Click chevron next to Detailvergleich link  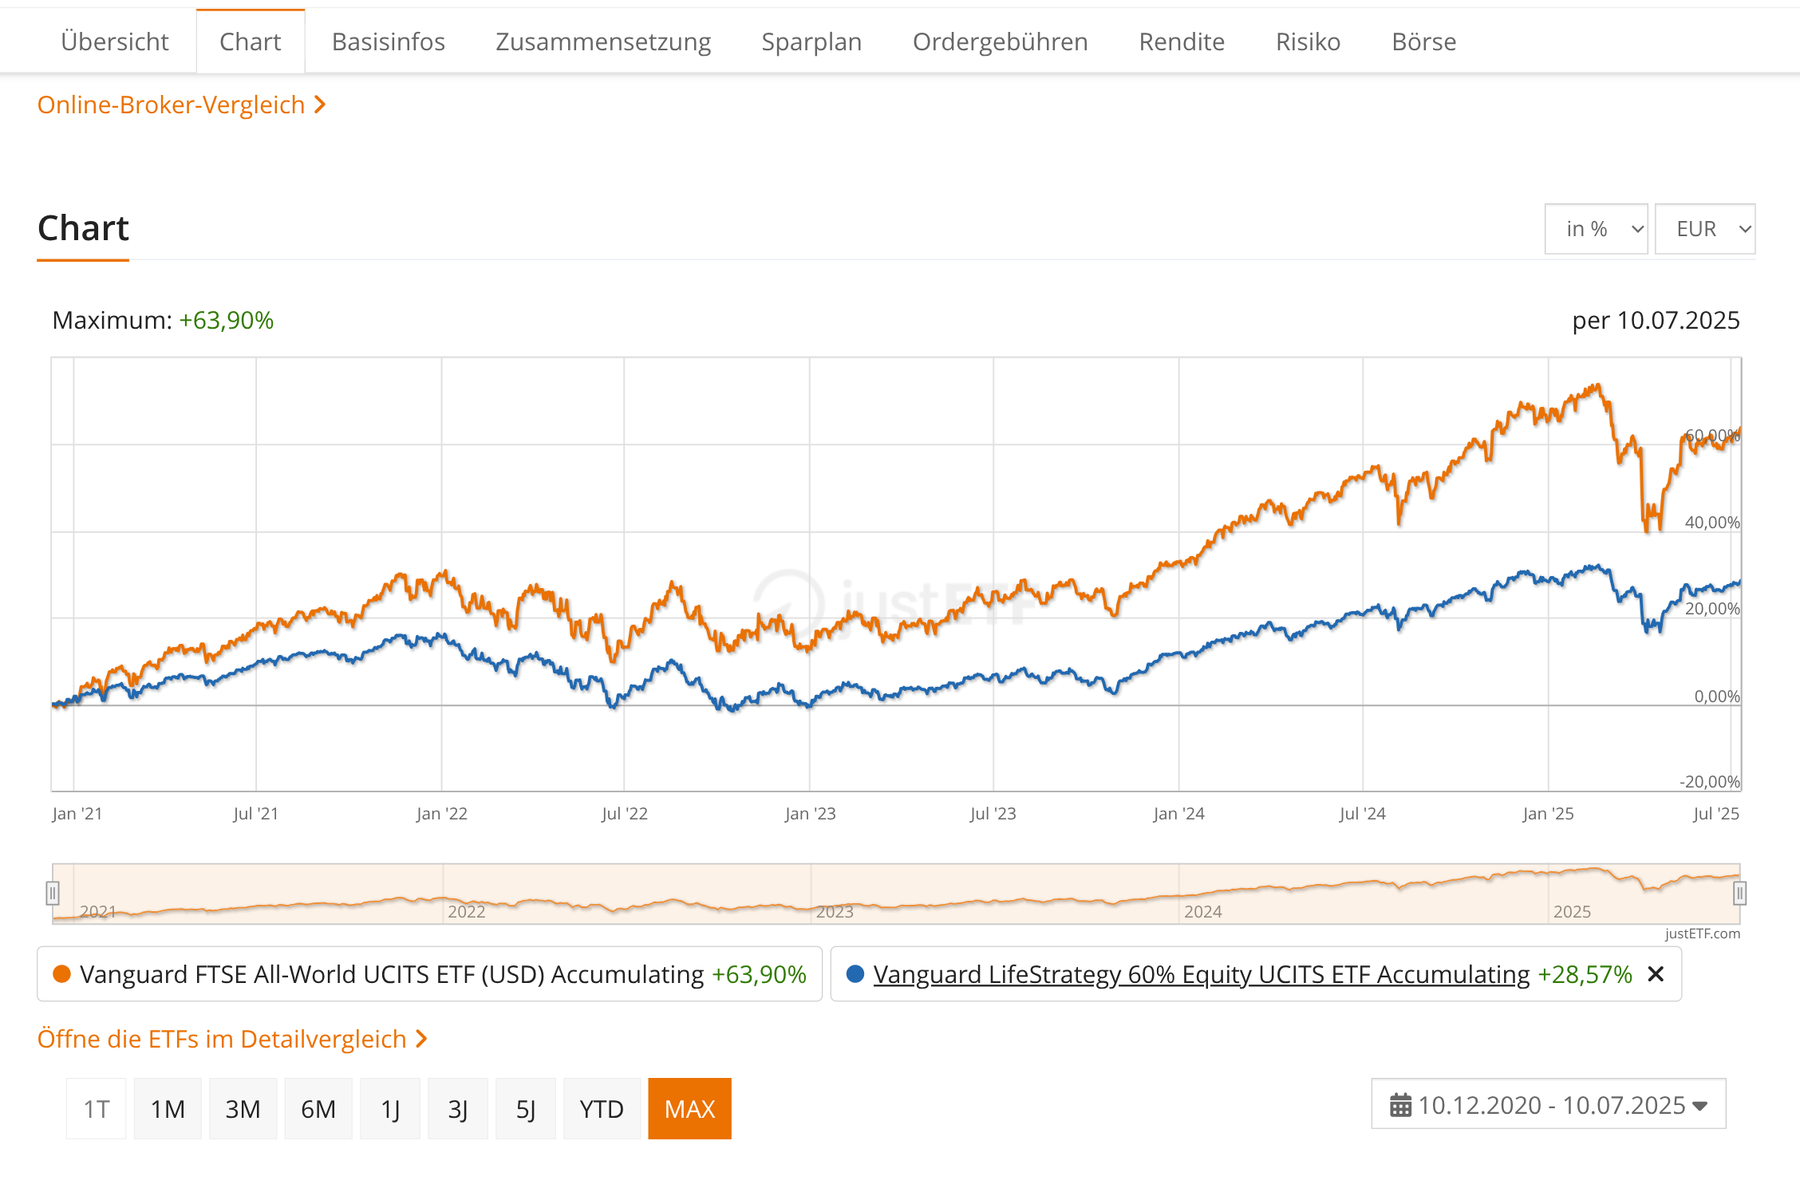coord(422,1039)
